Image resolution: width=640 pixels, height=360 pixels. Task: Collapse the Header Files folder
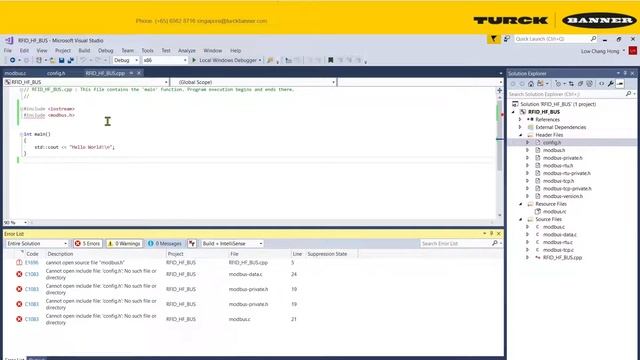[x=520, y=135]
